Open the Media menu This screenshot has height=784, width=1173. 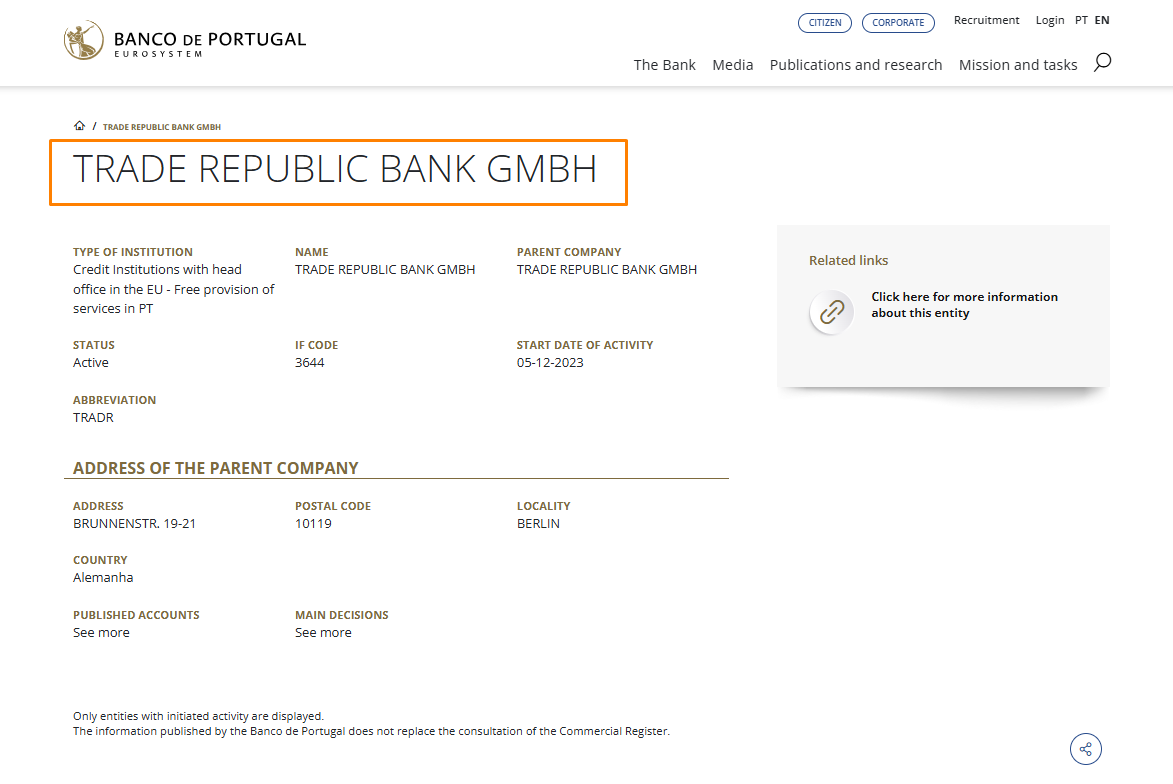[732, 65]
